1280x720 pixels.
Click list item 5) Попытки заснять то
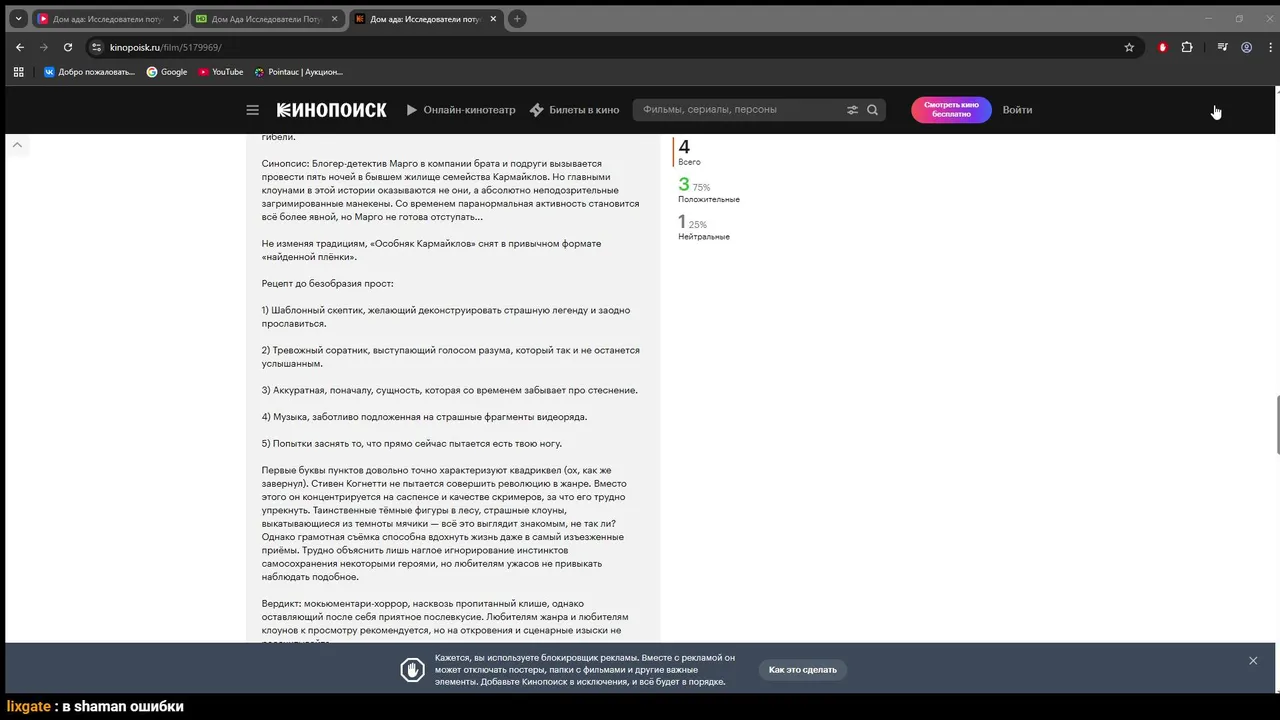coord(412,443)
